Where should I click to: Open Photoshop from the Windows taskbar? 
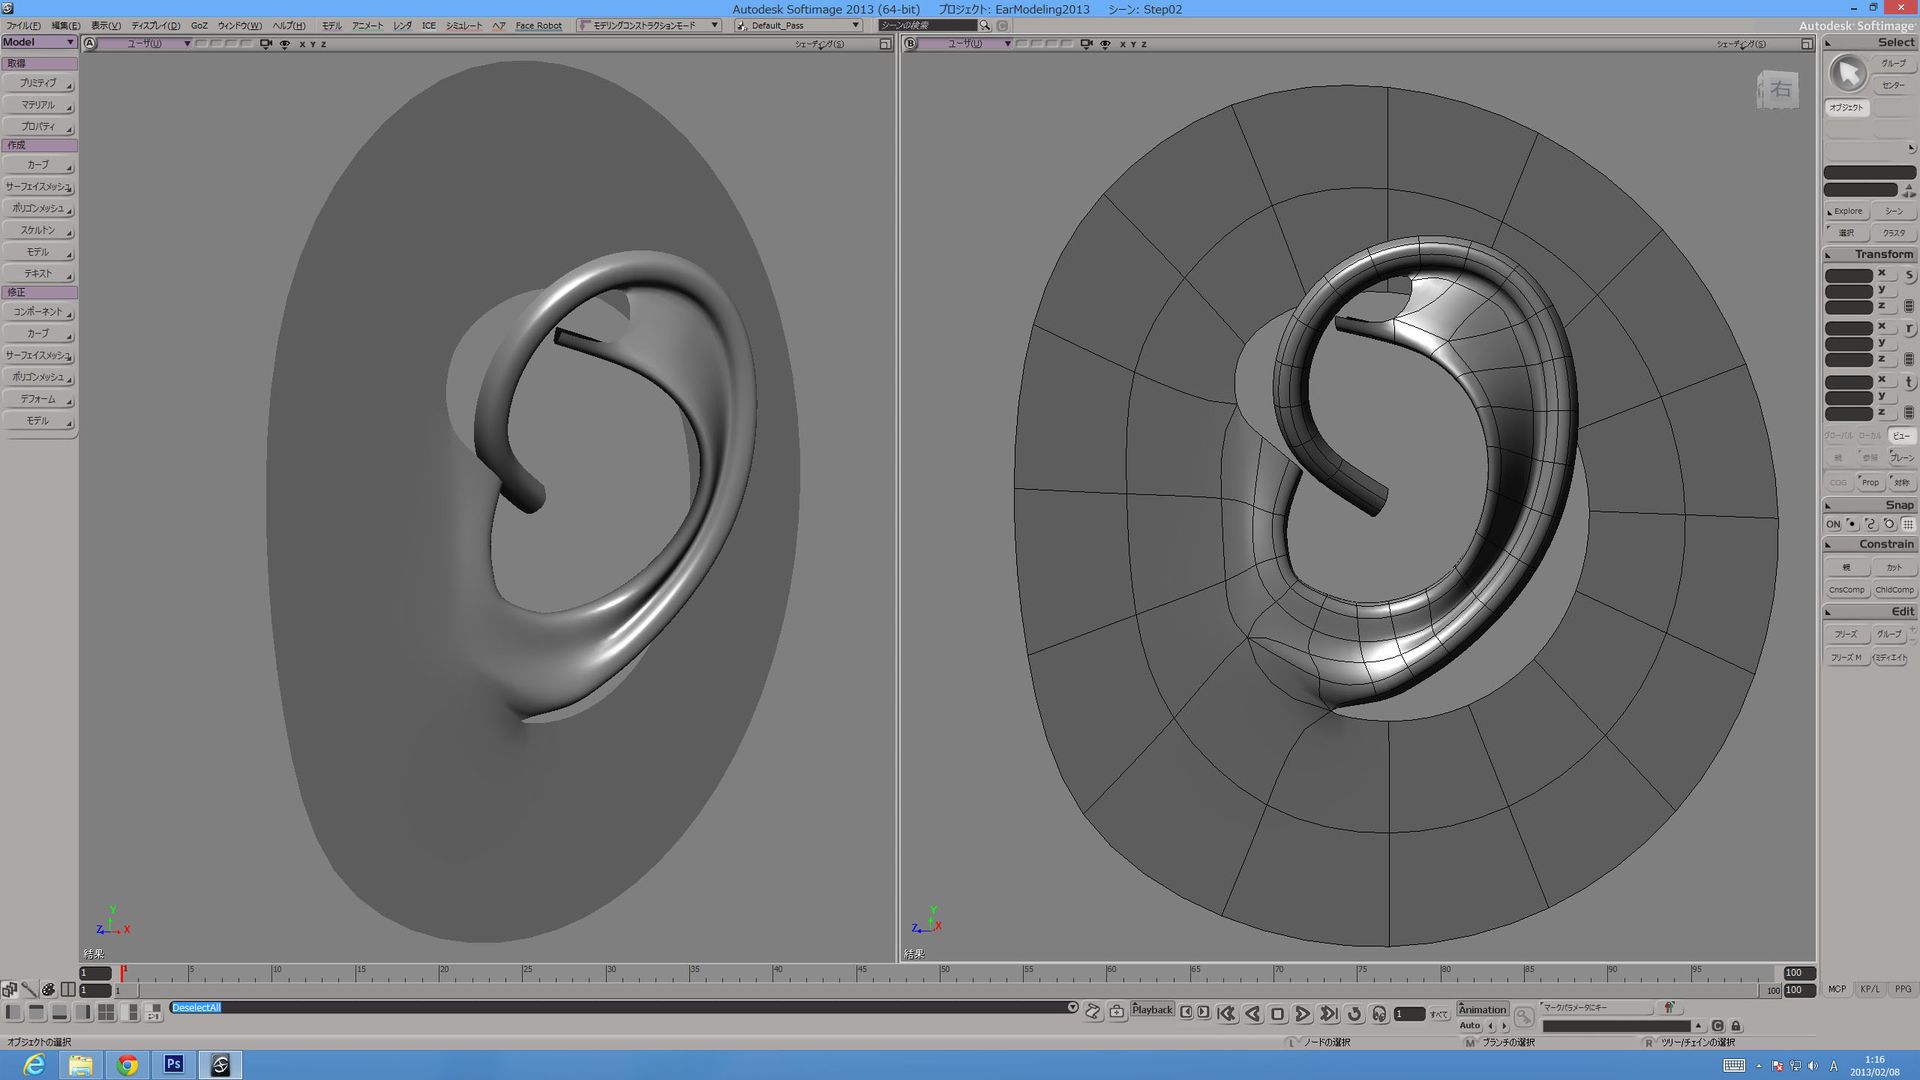[x=173, y=1064]
